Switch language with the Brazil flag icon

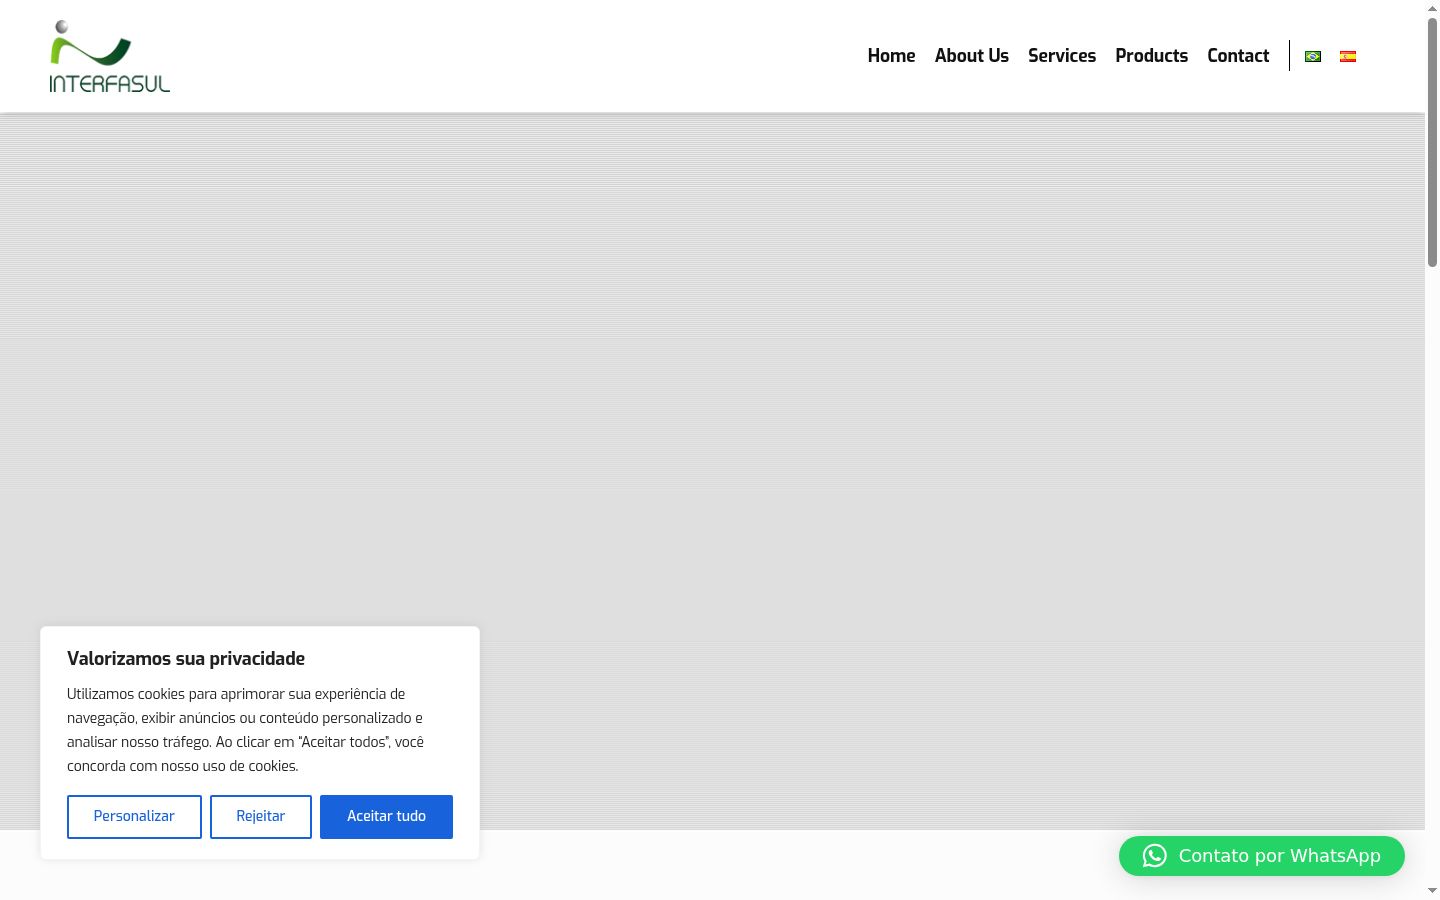coord(1313,56)
